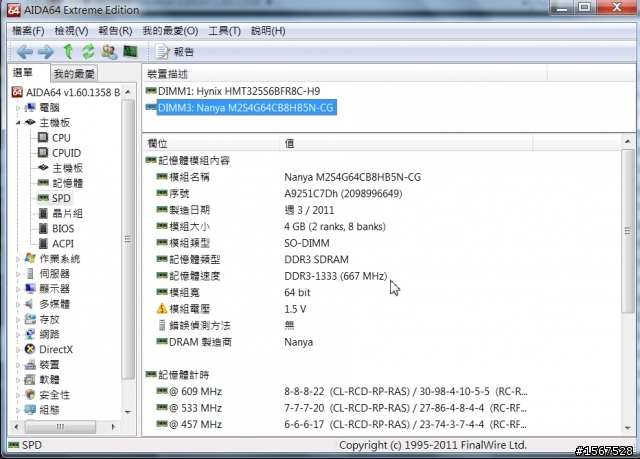This screenshot has width=640, height=459.
Task: Click the 裝置 devices icon
Action: tap(30, 364)
